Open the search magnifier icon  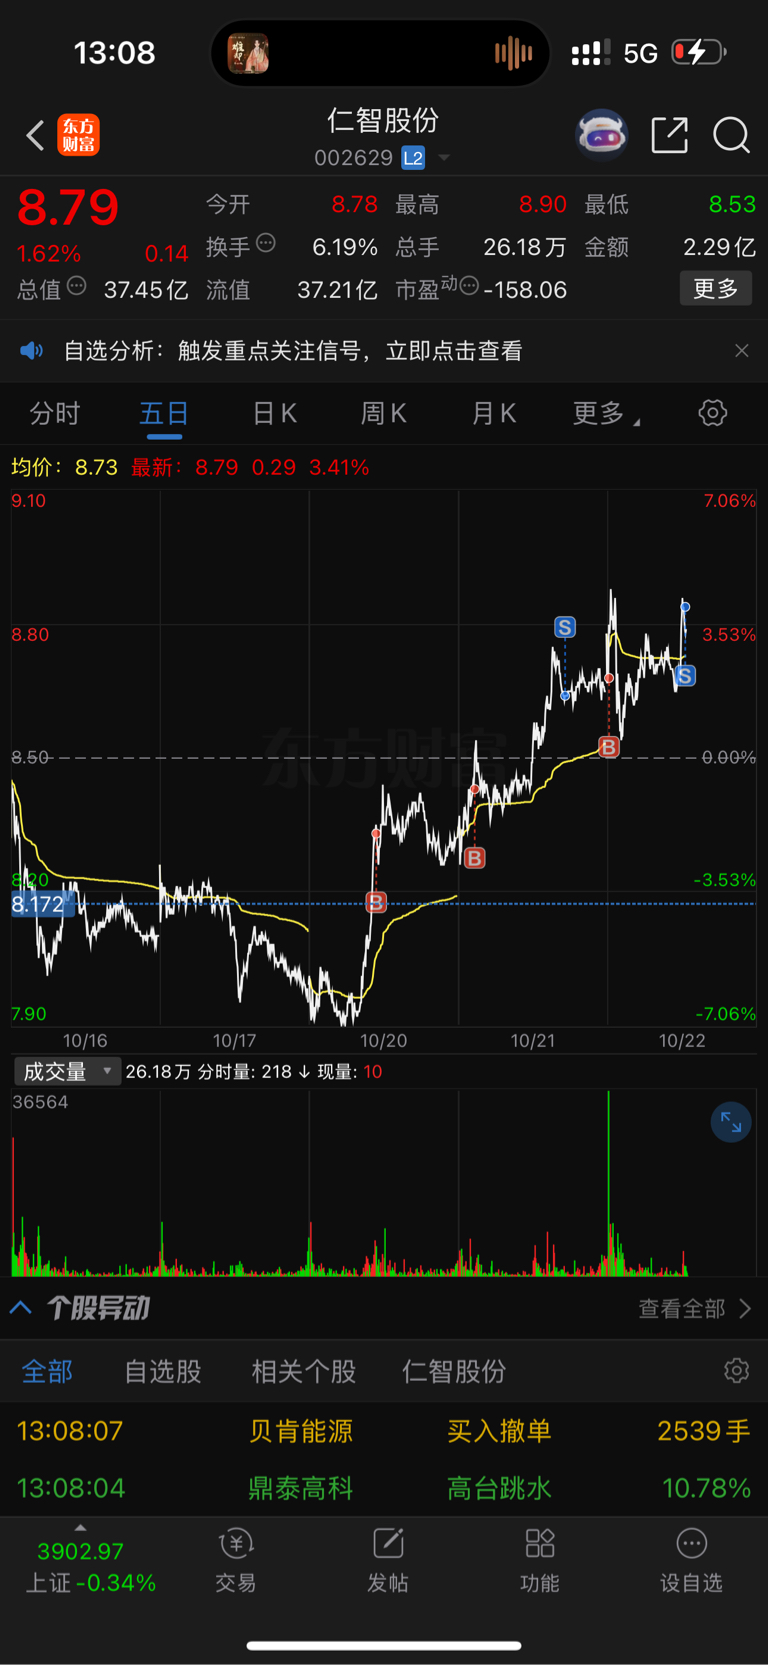click(x=731, y=135)
